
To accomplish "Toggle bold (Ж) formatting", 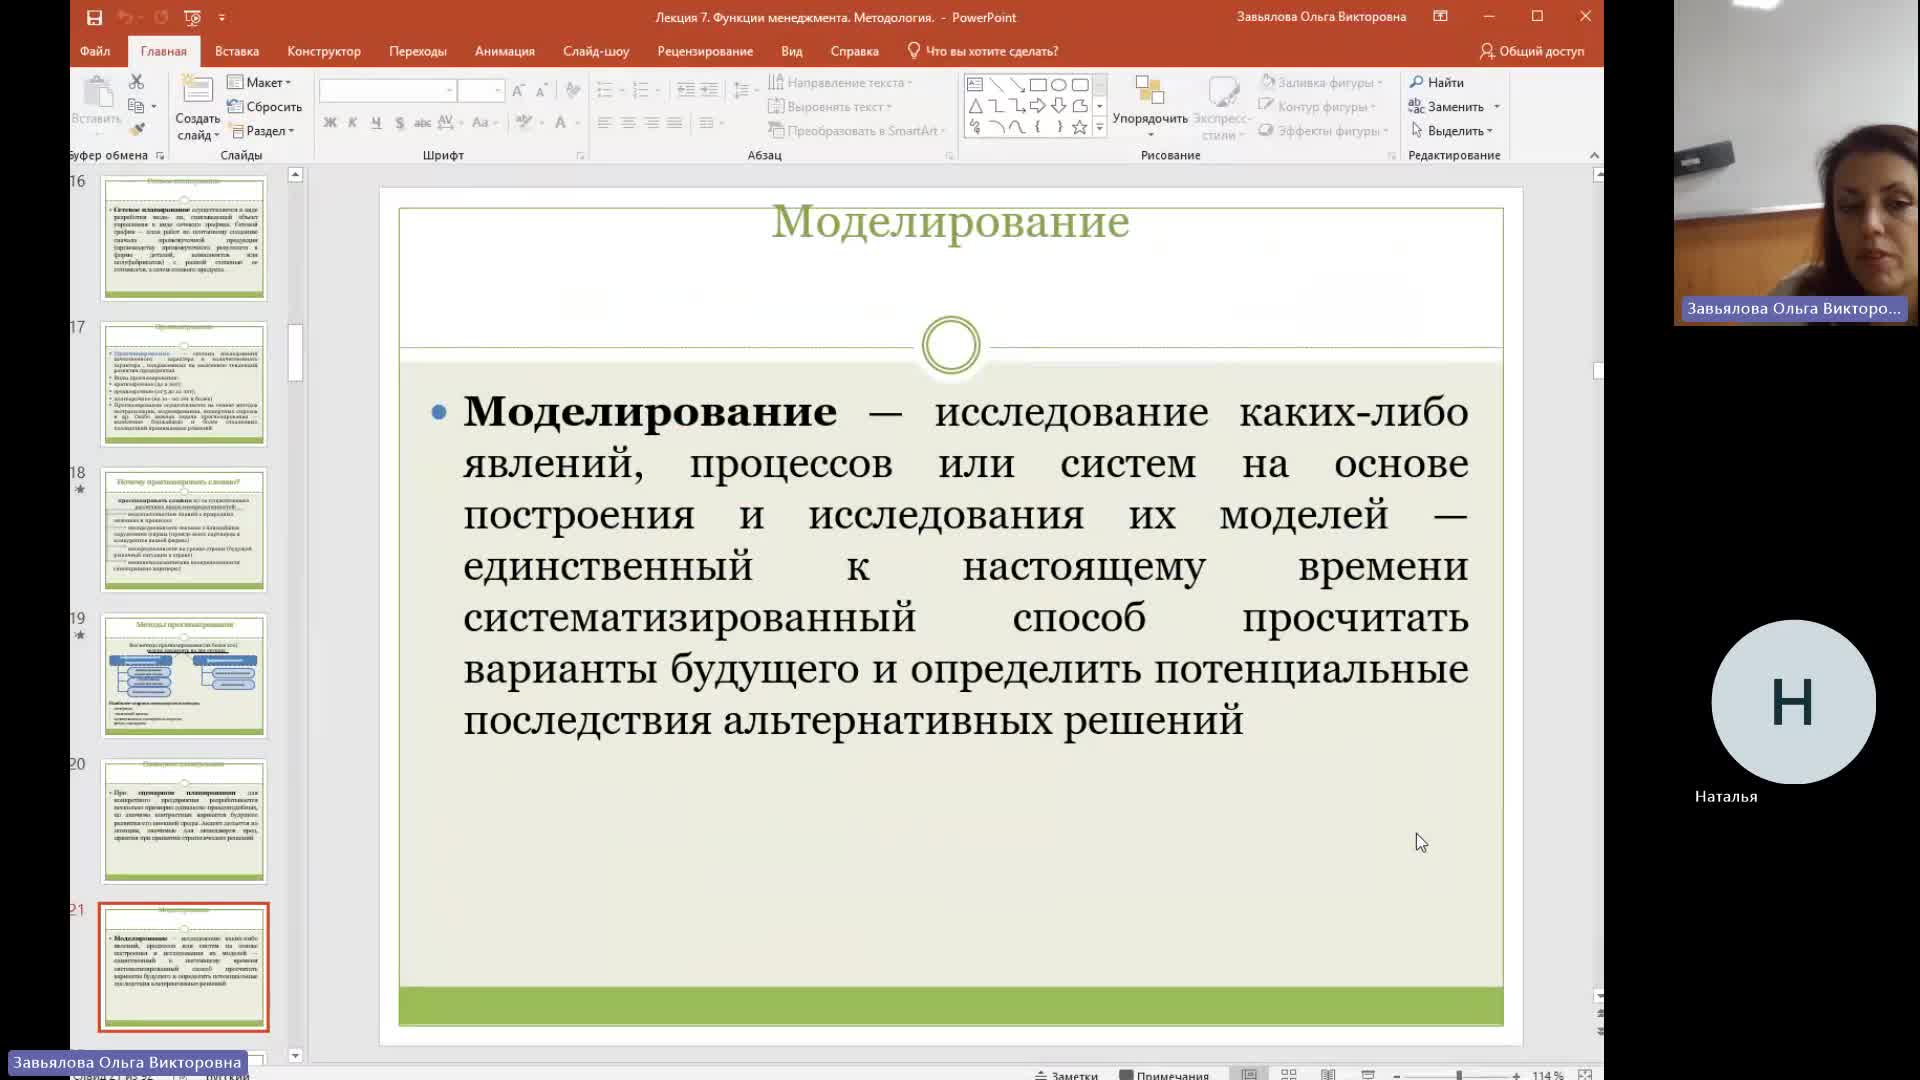I will 330,123.
